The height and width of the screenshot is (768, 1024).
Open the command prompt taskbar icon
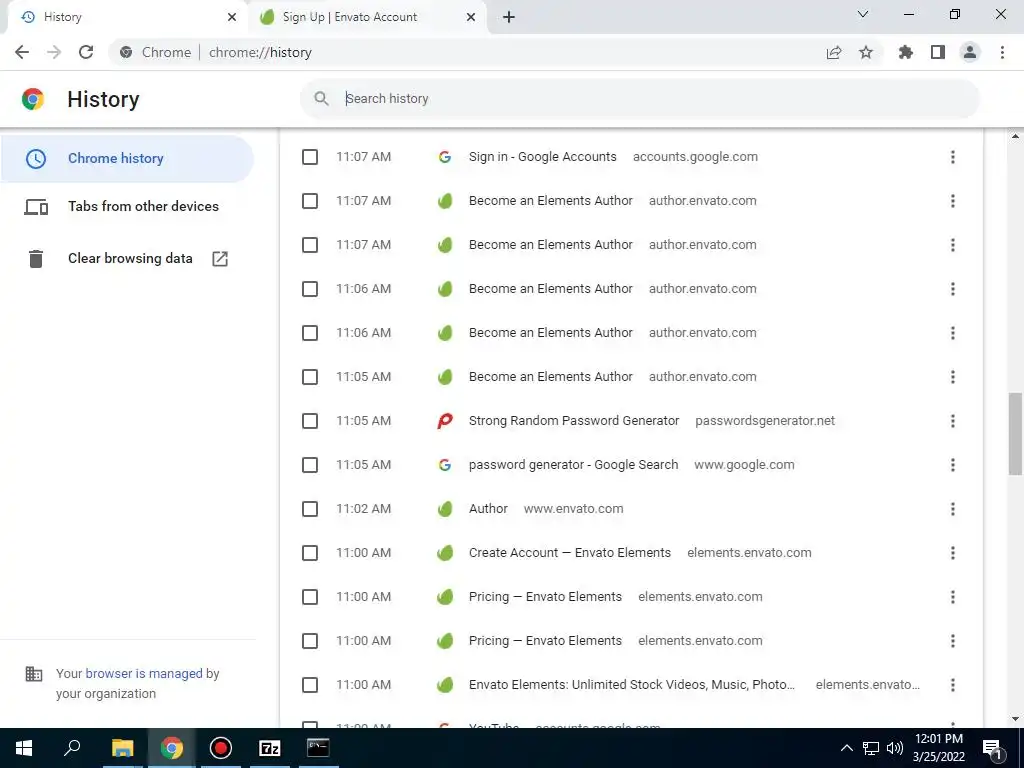pos(318,748)
